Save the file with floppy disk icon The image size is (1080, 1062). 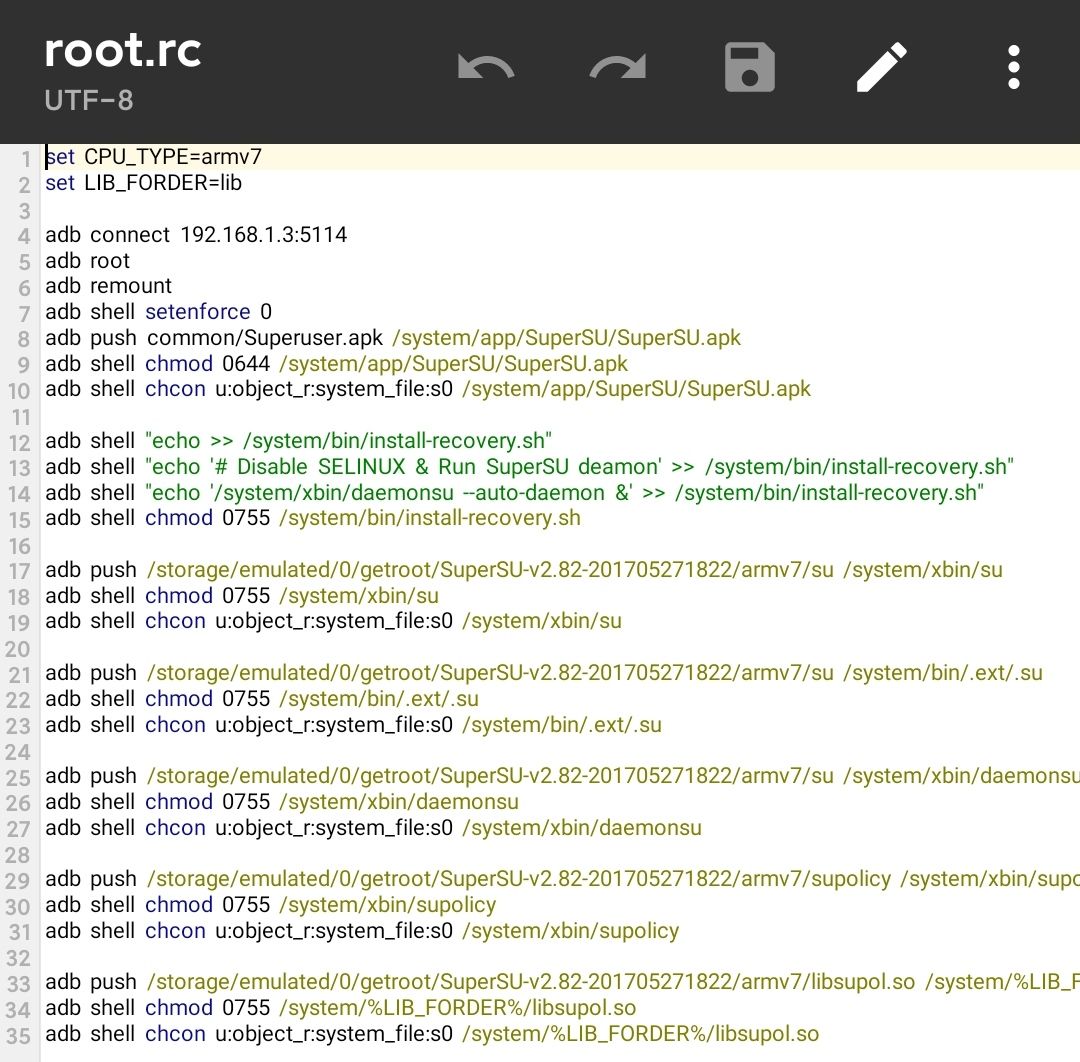click(749, 67)
